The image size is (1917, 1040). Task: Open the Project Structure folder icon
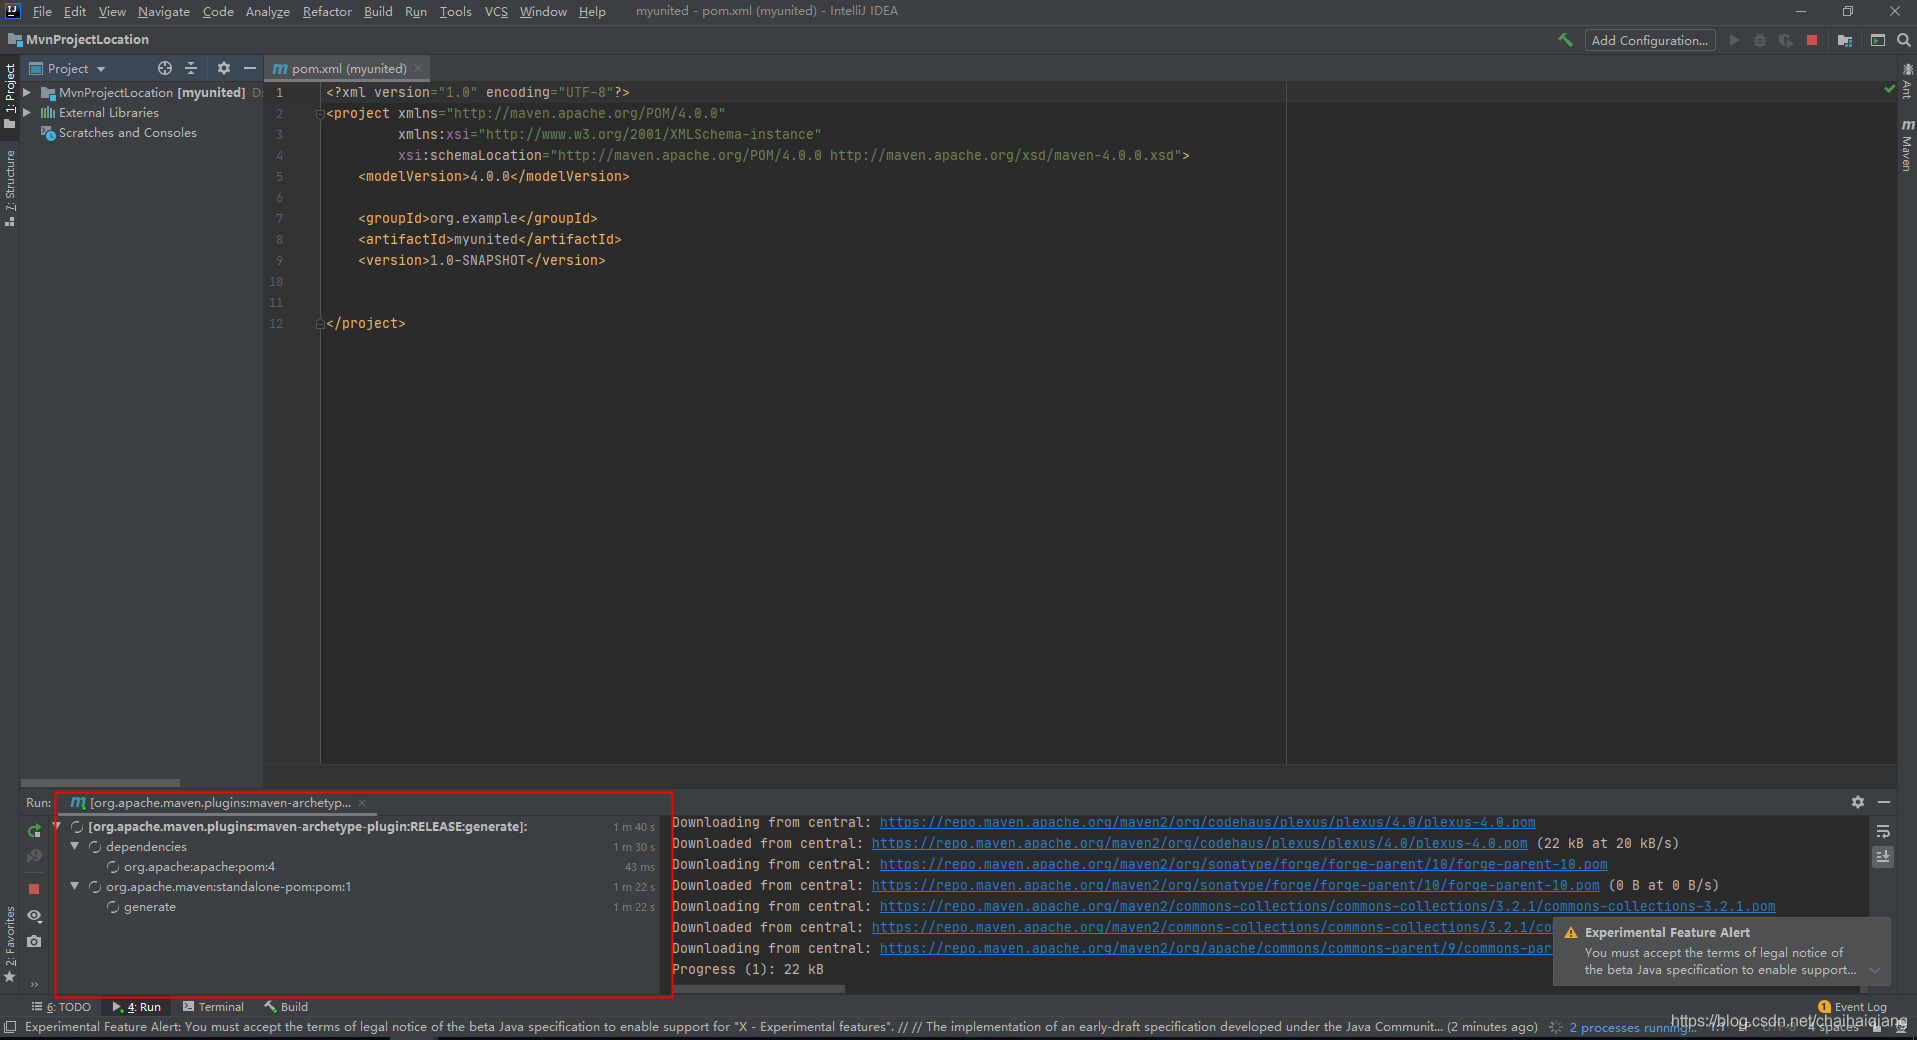click(1845, 40)
